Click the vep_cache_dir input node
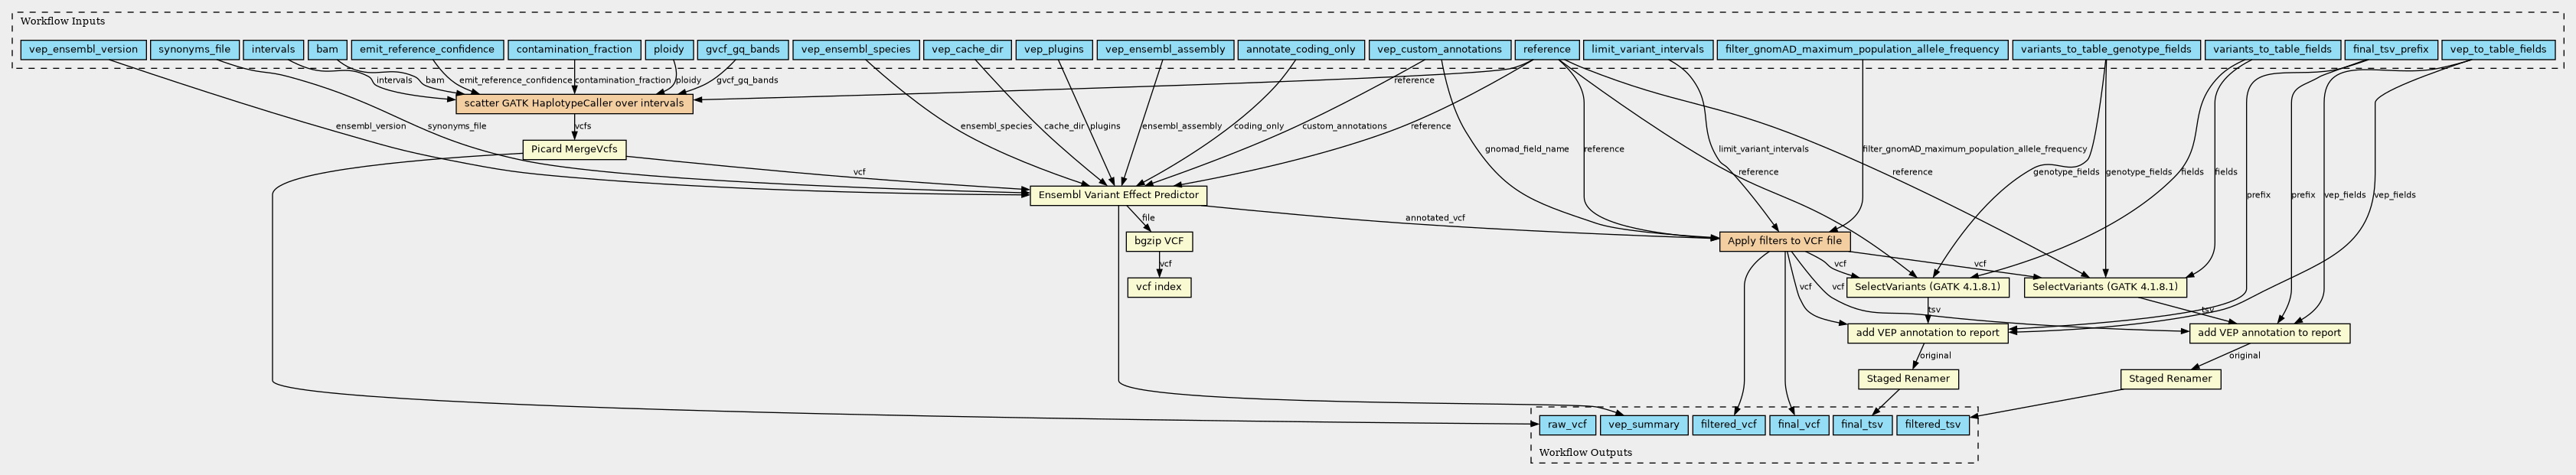Image resolution: width=2576 pixels, height=475 pixels. point(968,50)
